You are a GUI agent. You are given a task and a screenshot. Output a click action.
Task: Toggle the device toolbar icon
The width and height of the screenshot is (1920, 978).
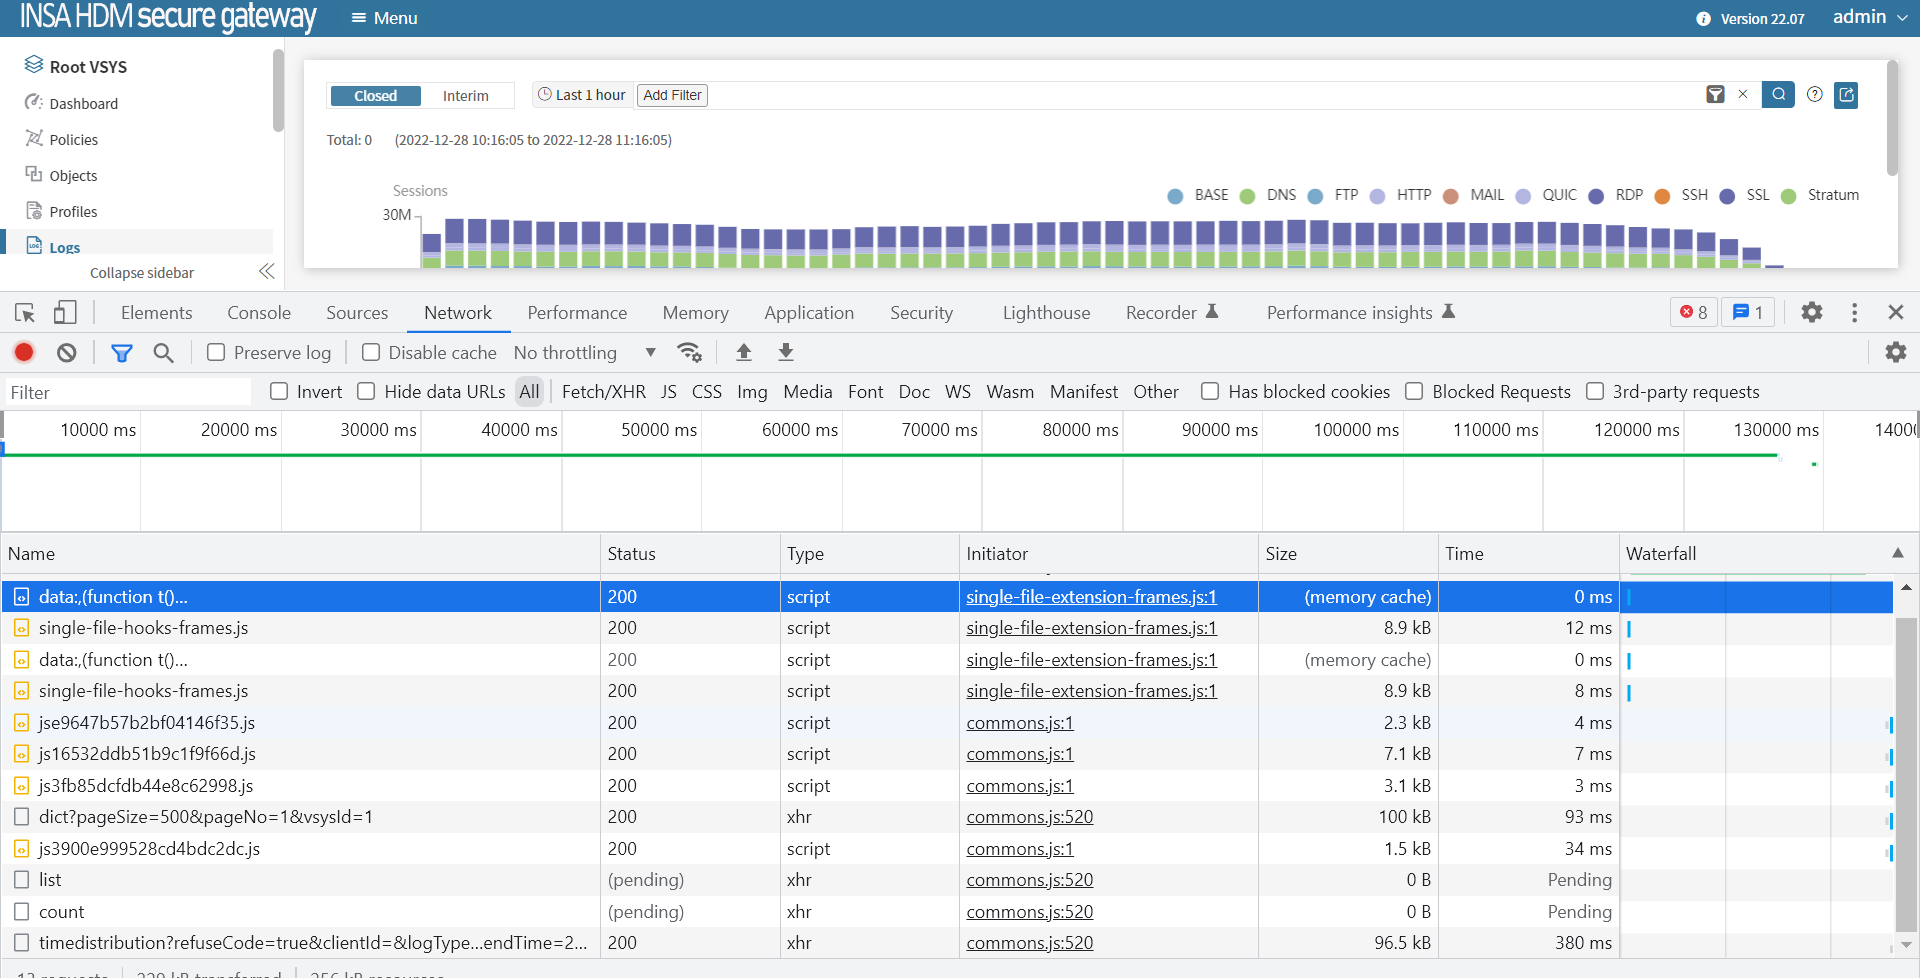(x=65, y=313)
